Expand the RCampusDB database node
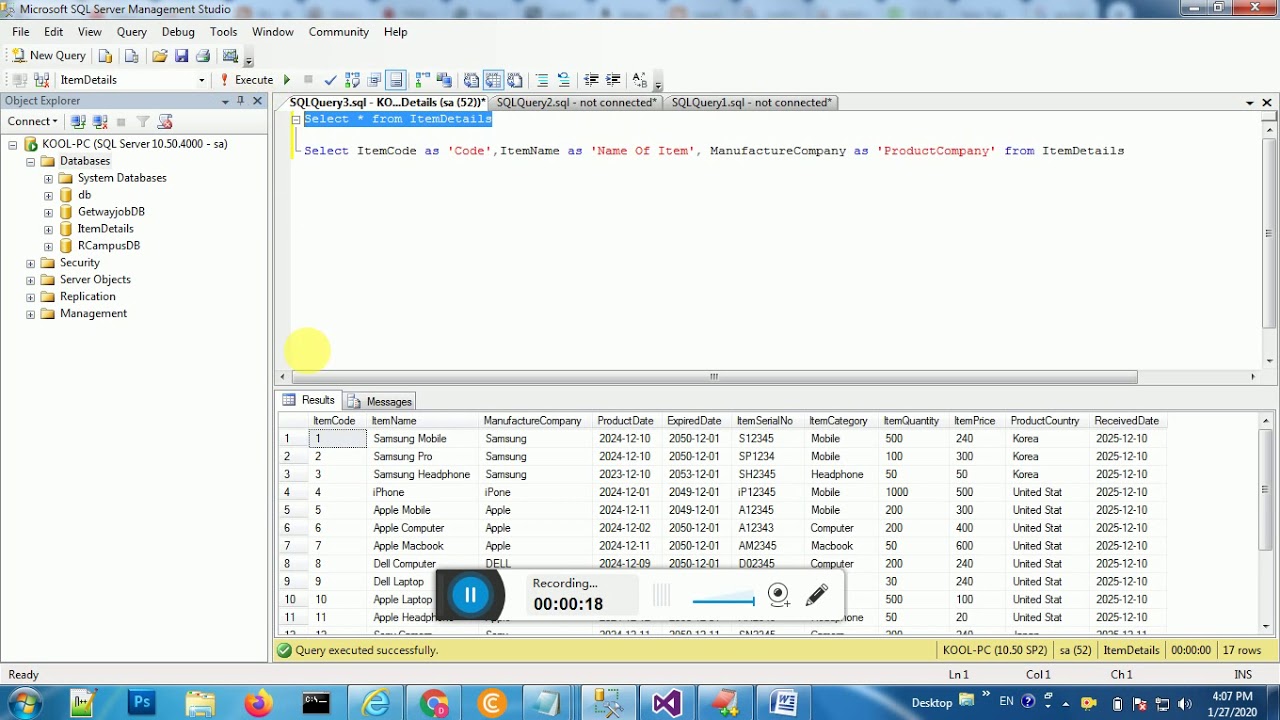Viewport: 1280px width, 720px height. point(48,246)
